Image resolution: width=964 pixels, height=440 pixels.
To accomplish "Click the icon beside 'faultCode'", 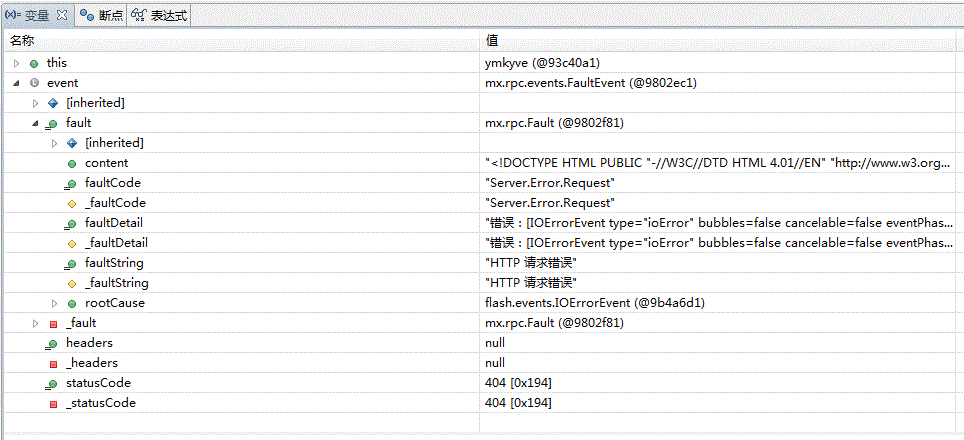I will pyautogui.click(x=71, y=184).
